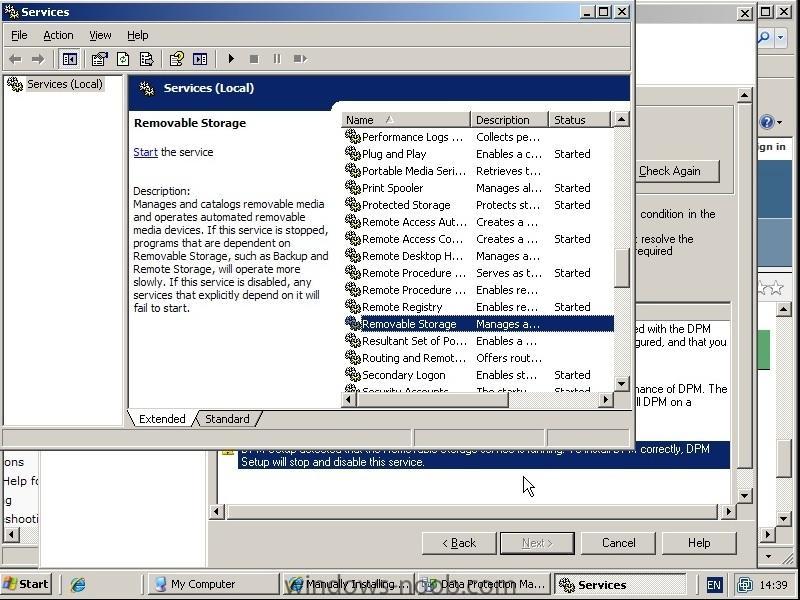Click the Back button in DPM Setup
This screenshot has height=600, width=800.
pos(459,543)
